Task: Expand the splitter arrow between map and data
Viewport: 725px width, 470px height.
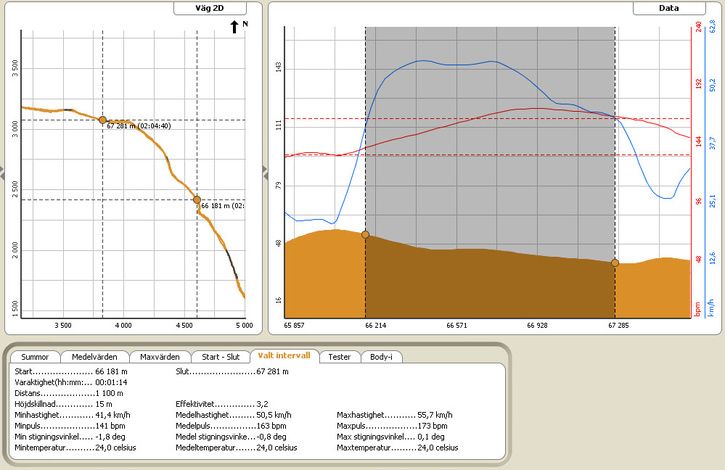Action: [x=265, y=172]
